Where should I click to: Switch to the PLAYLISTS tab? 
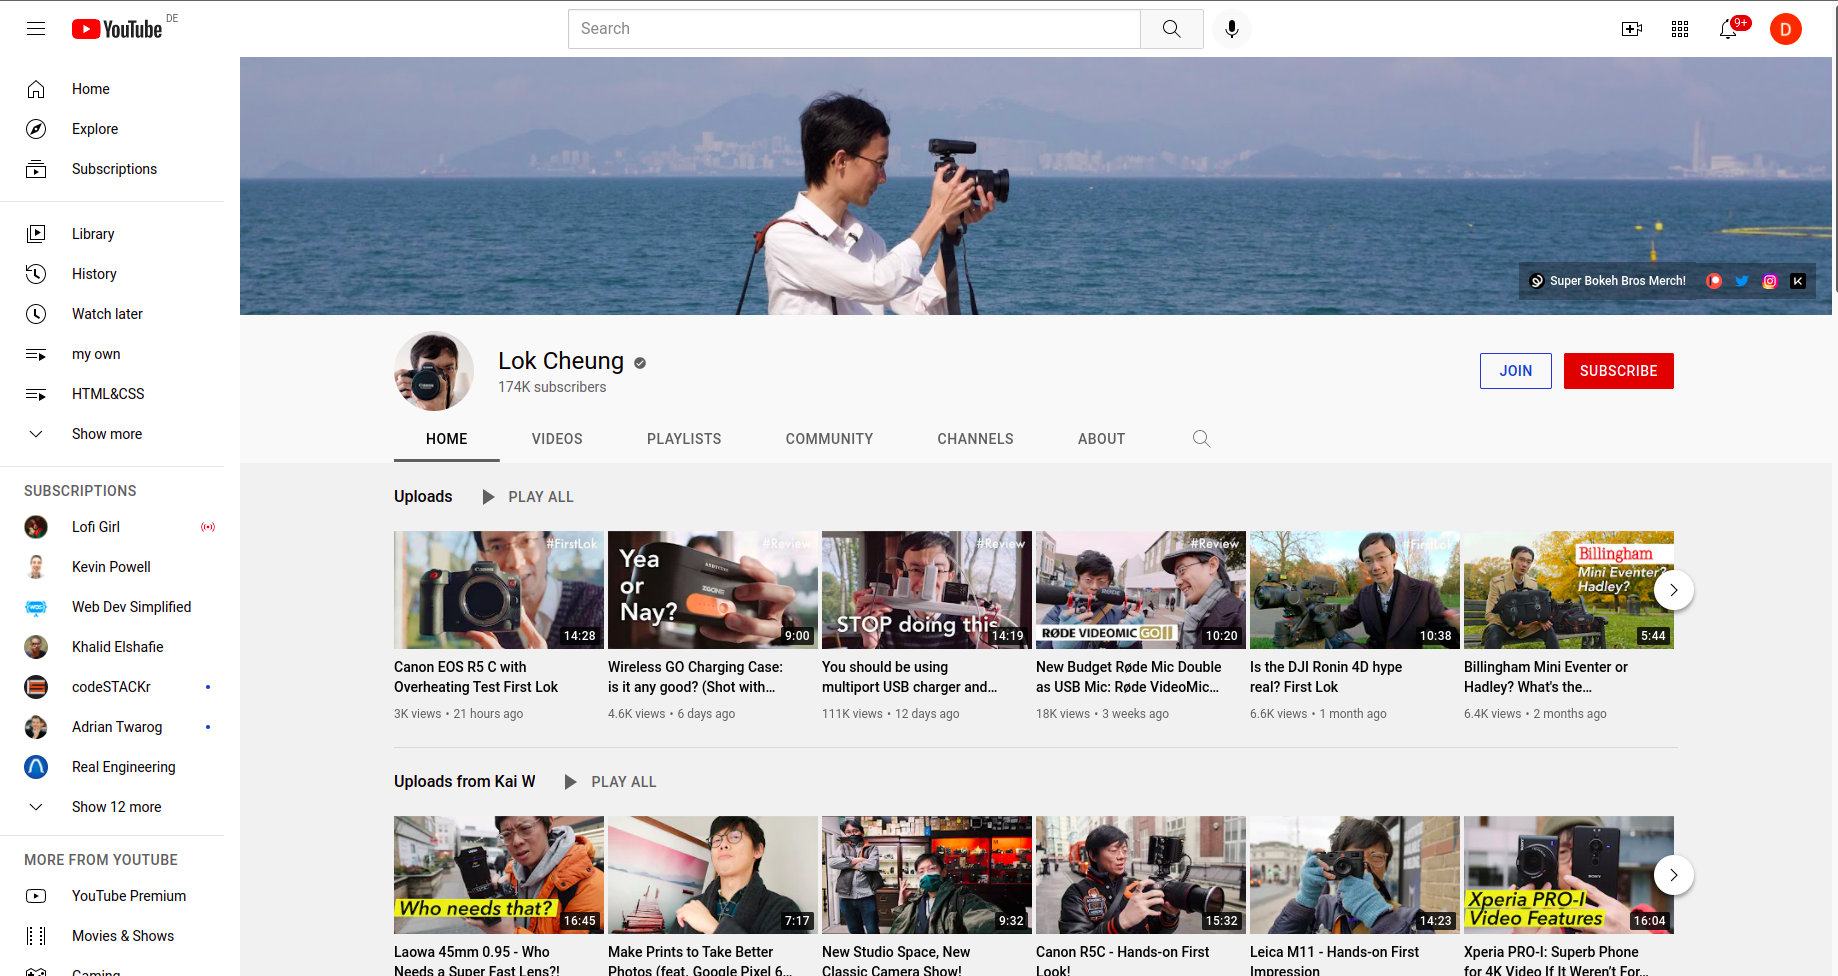pyautogui.click(x=684, y=439)
